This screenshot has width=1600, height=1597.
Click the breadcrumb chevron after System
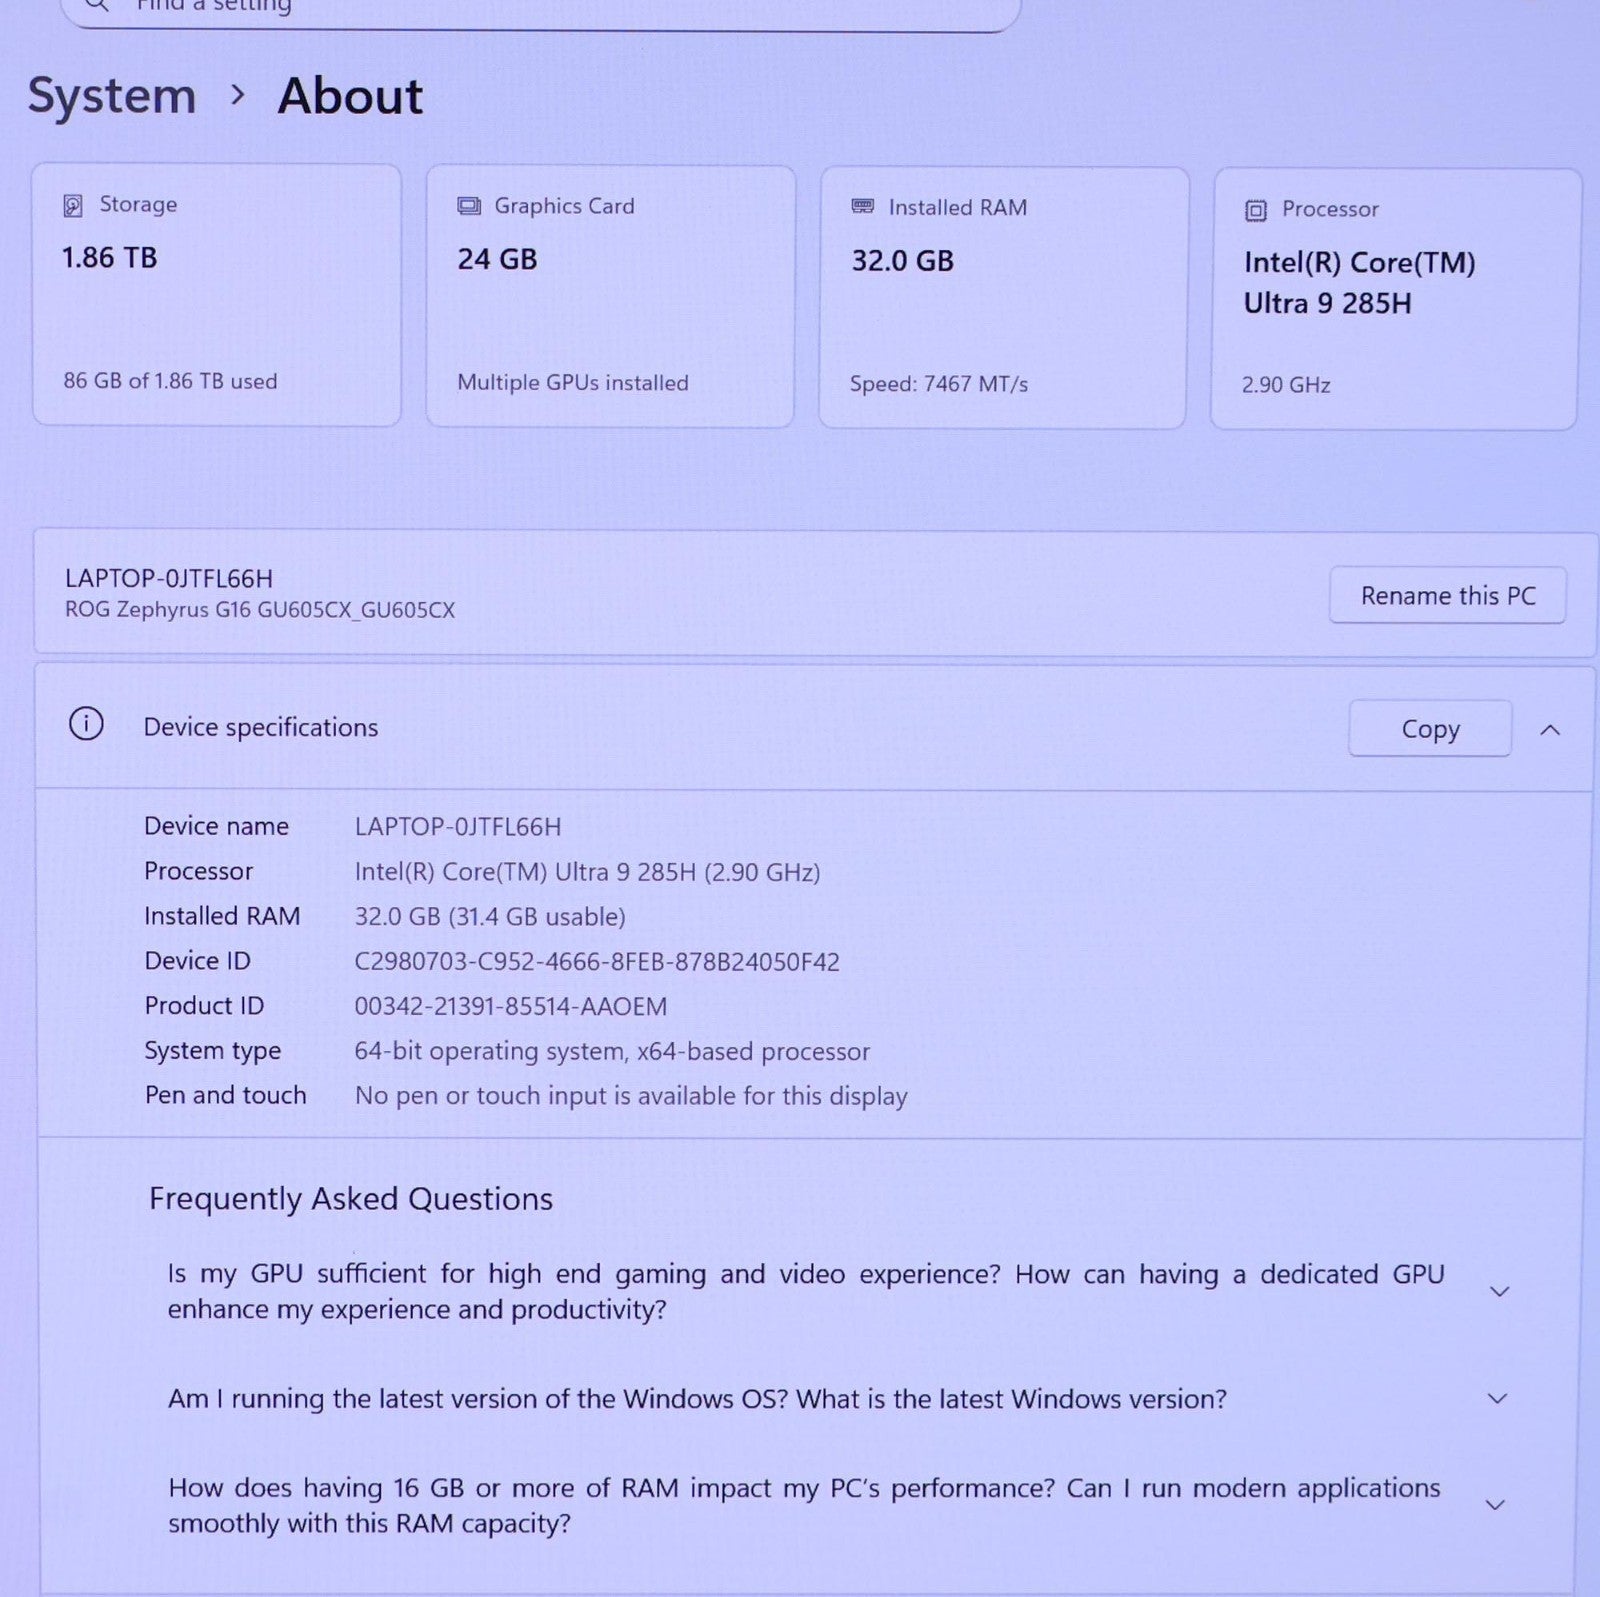click(237, 95)
